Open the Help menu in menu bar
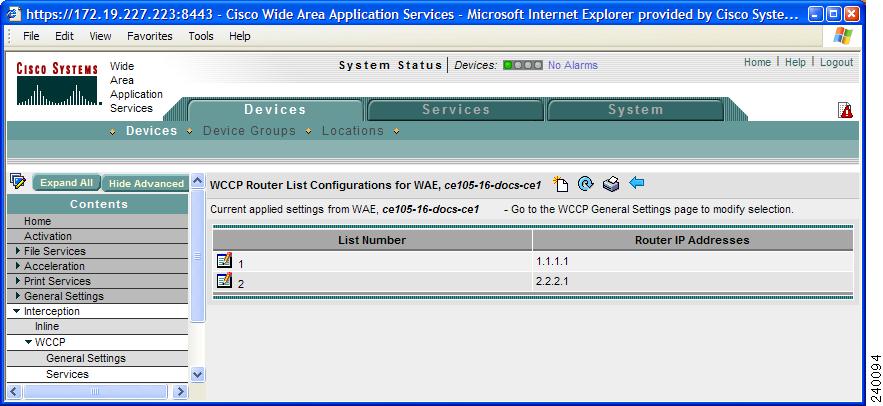 (239, 36)
